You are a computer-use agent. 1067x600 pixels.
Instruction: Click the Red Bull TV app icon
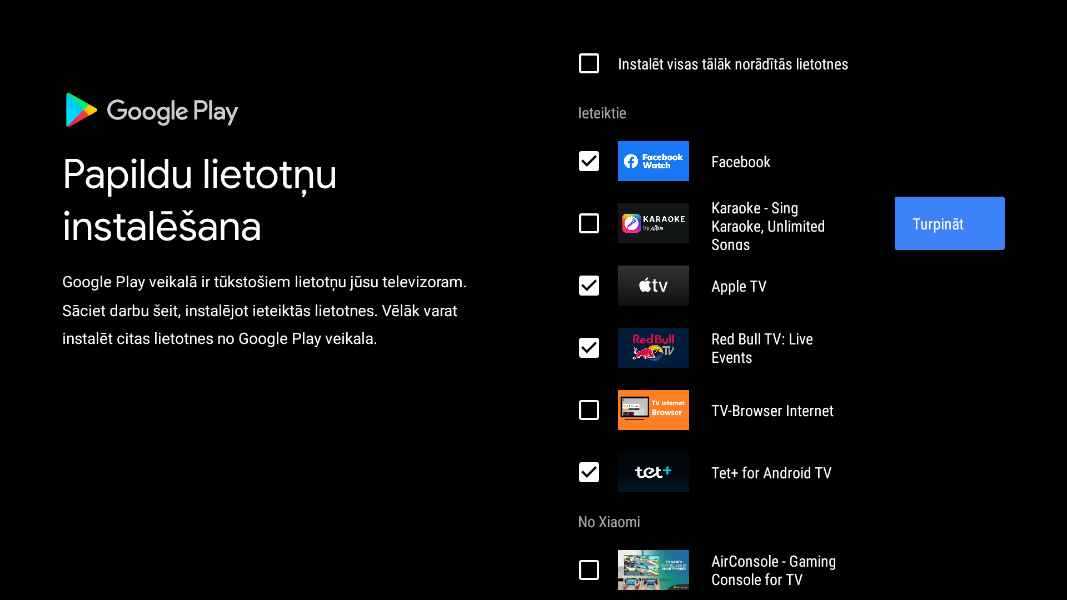coord(653,348)
